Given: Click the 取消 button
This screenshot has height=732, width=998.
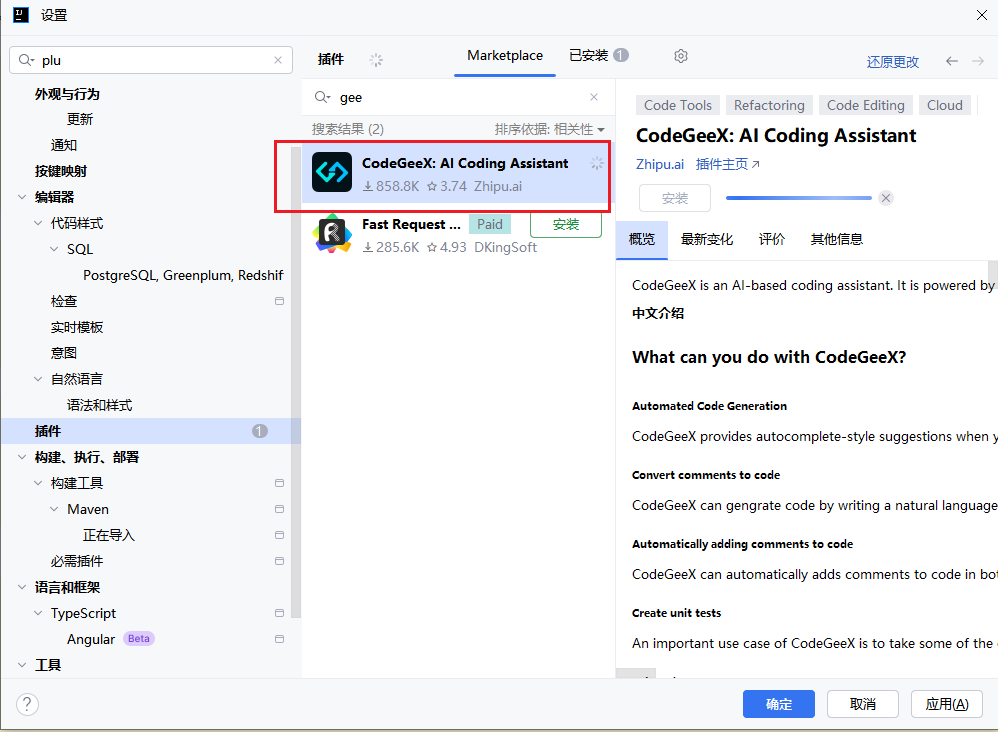Looking at the screenshot, I should pos(862,704).
